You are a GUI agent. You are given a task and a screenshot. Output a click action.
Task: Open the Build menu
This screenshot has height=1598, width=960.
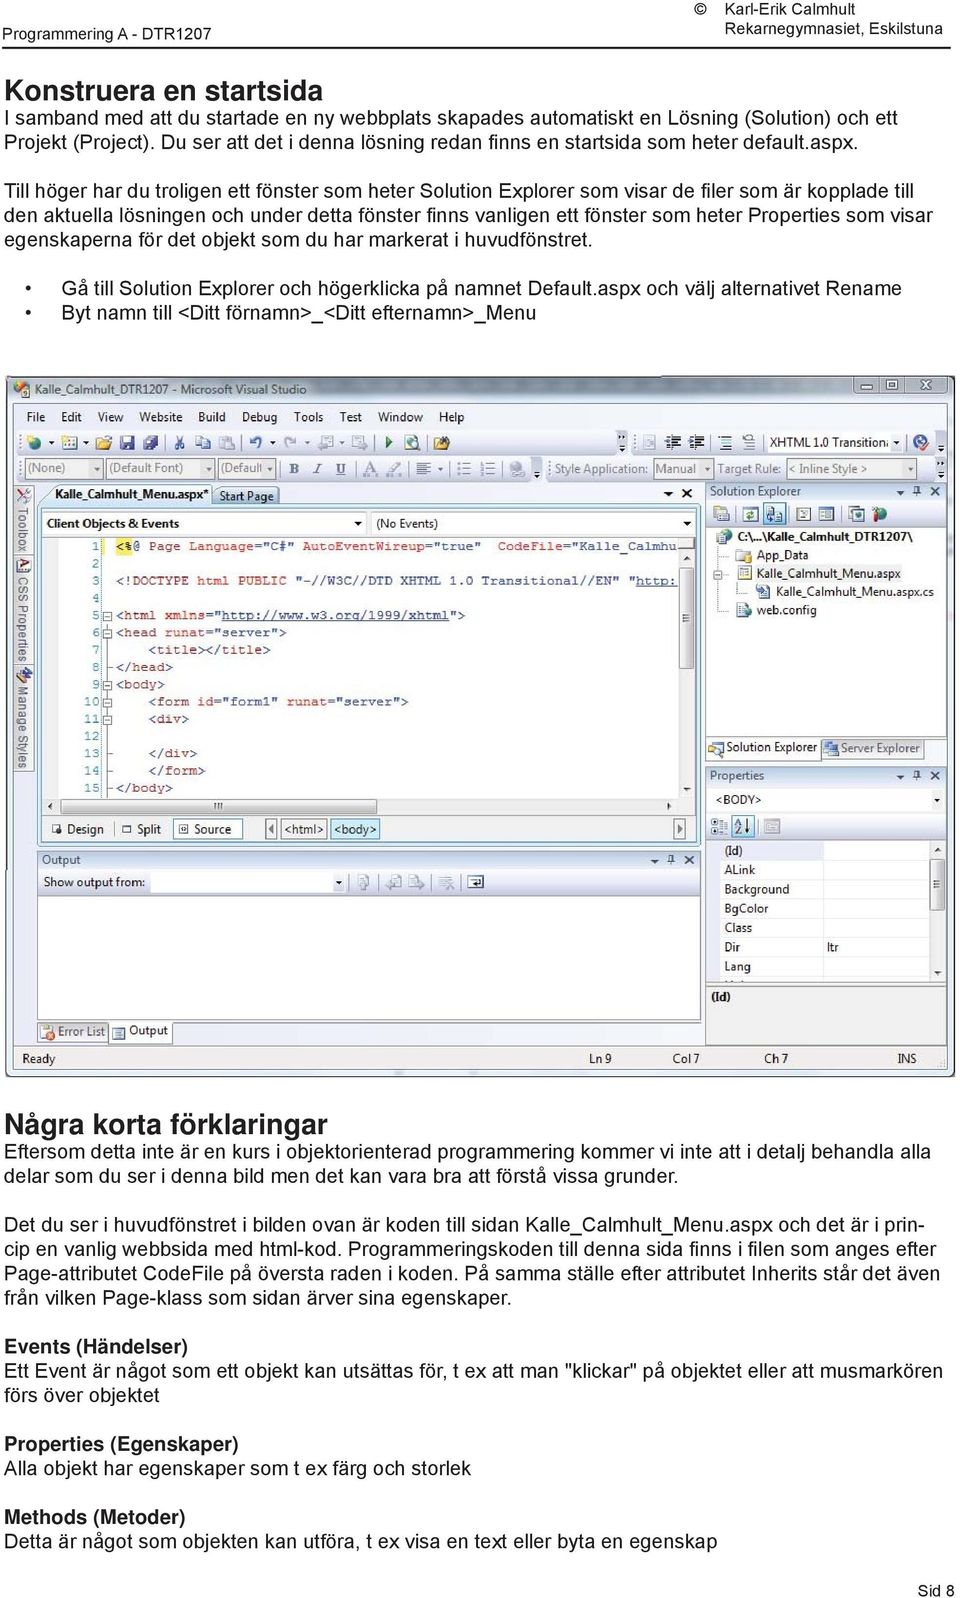click(212, 417)
